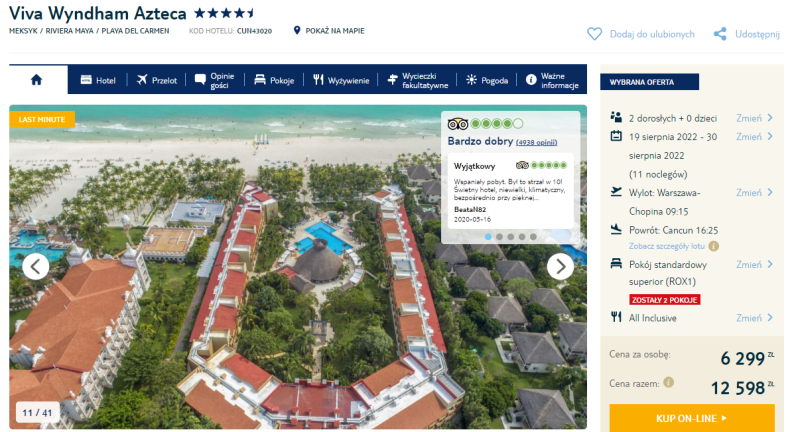Viewport: 790px width, 432px height.
Task: Click the map pin icon for Pokaż na mapie
Action: coord(297,30)
